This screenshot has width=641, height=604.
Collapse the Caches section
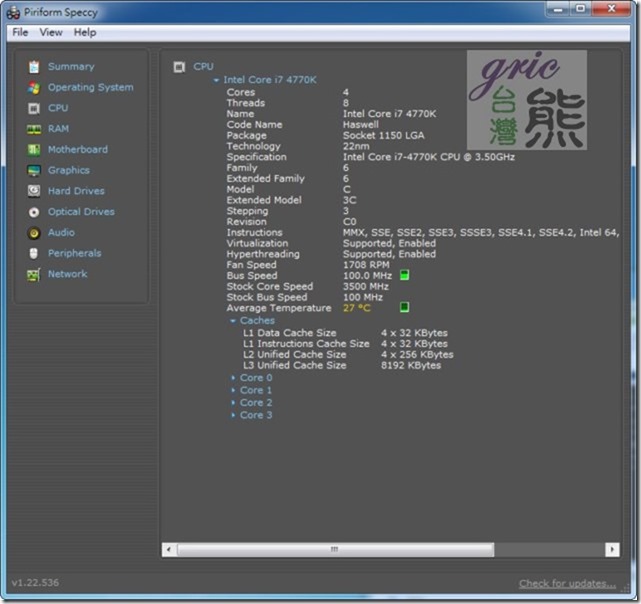[x=233, y=321]
